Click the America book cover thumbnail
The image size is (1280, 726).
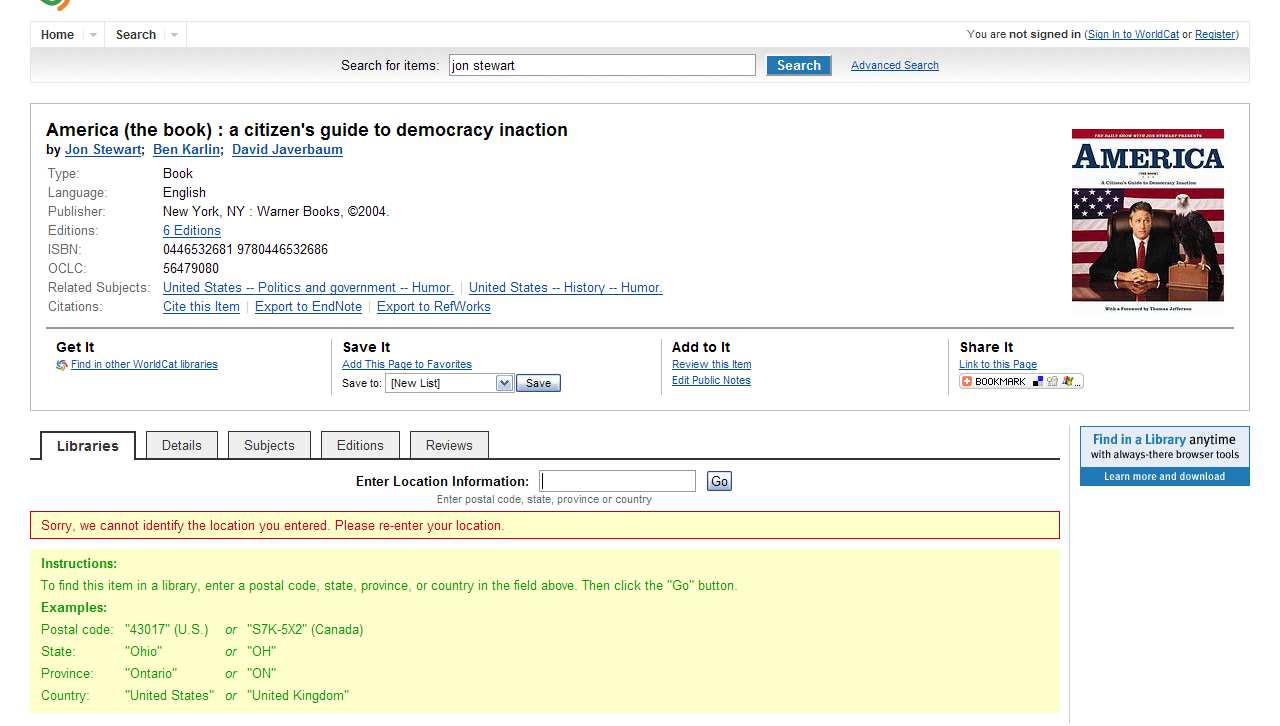tap(1148, 221)
